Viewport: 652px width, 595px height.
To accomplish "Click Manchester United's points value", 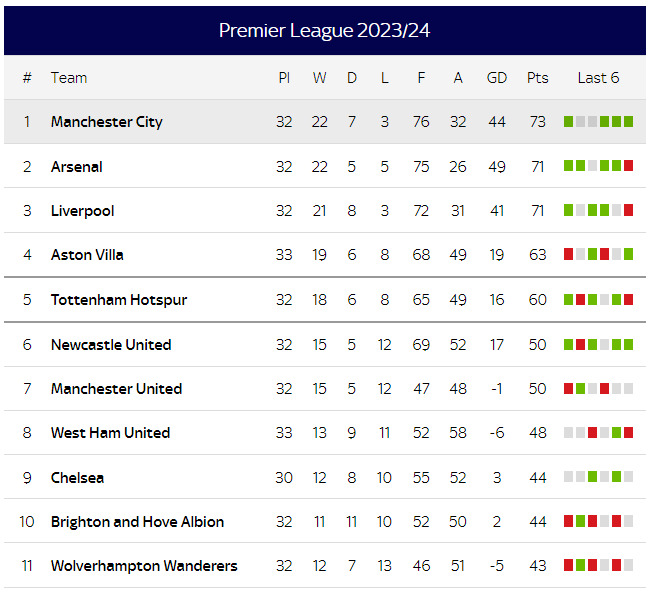I will 537,389.
